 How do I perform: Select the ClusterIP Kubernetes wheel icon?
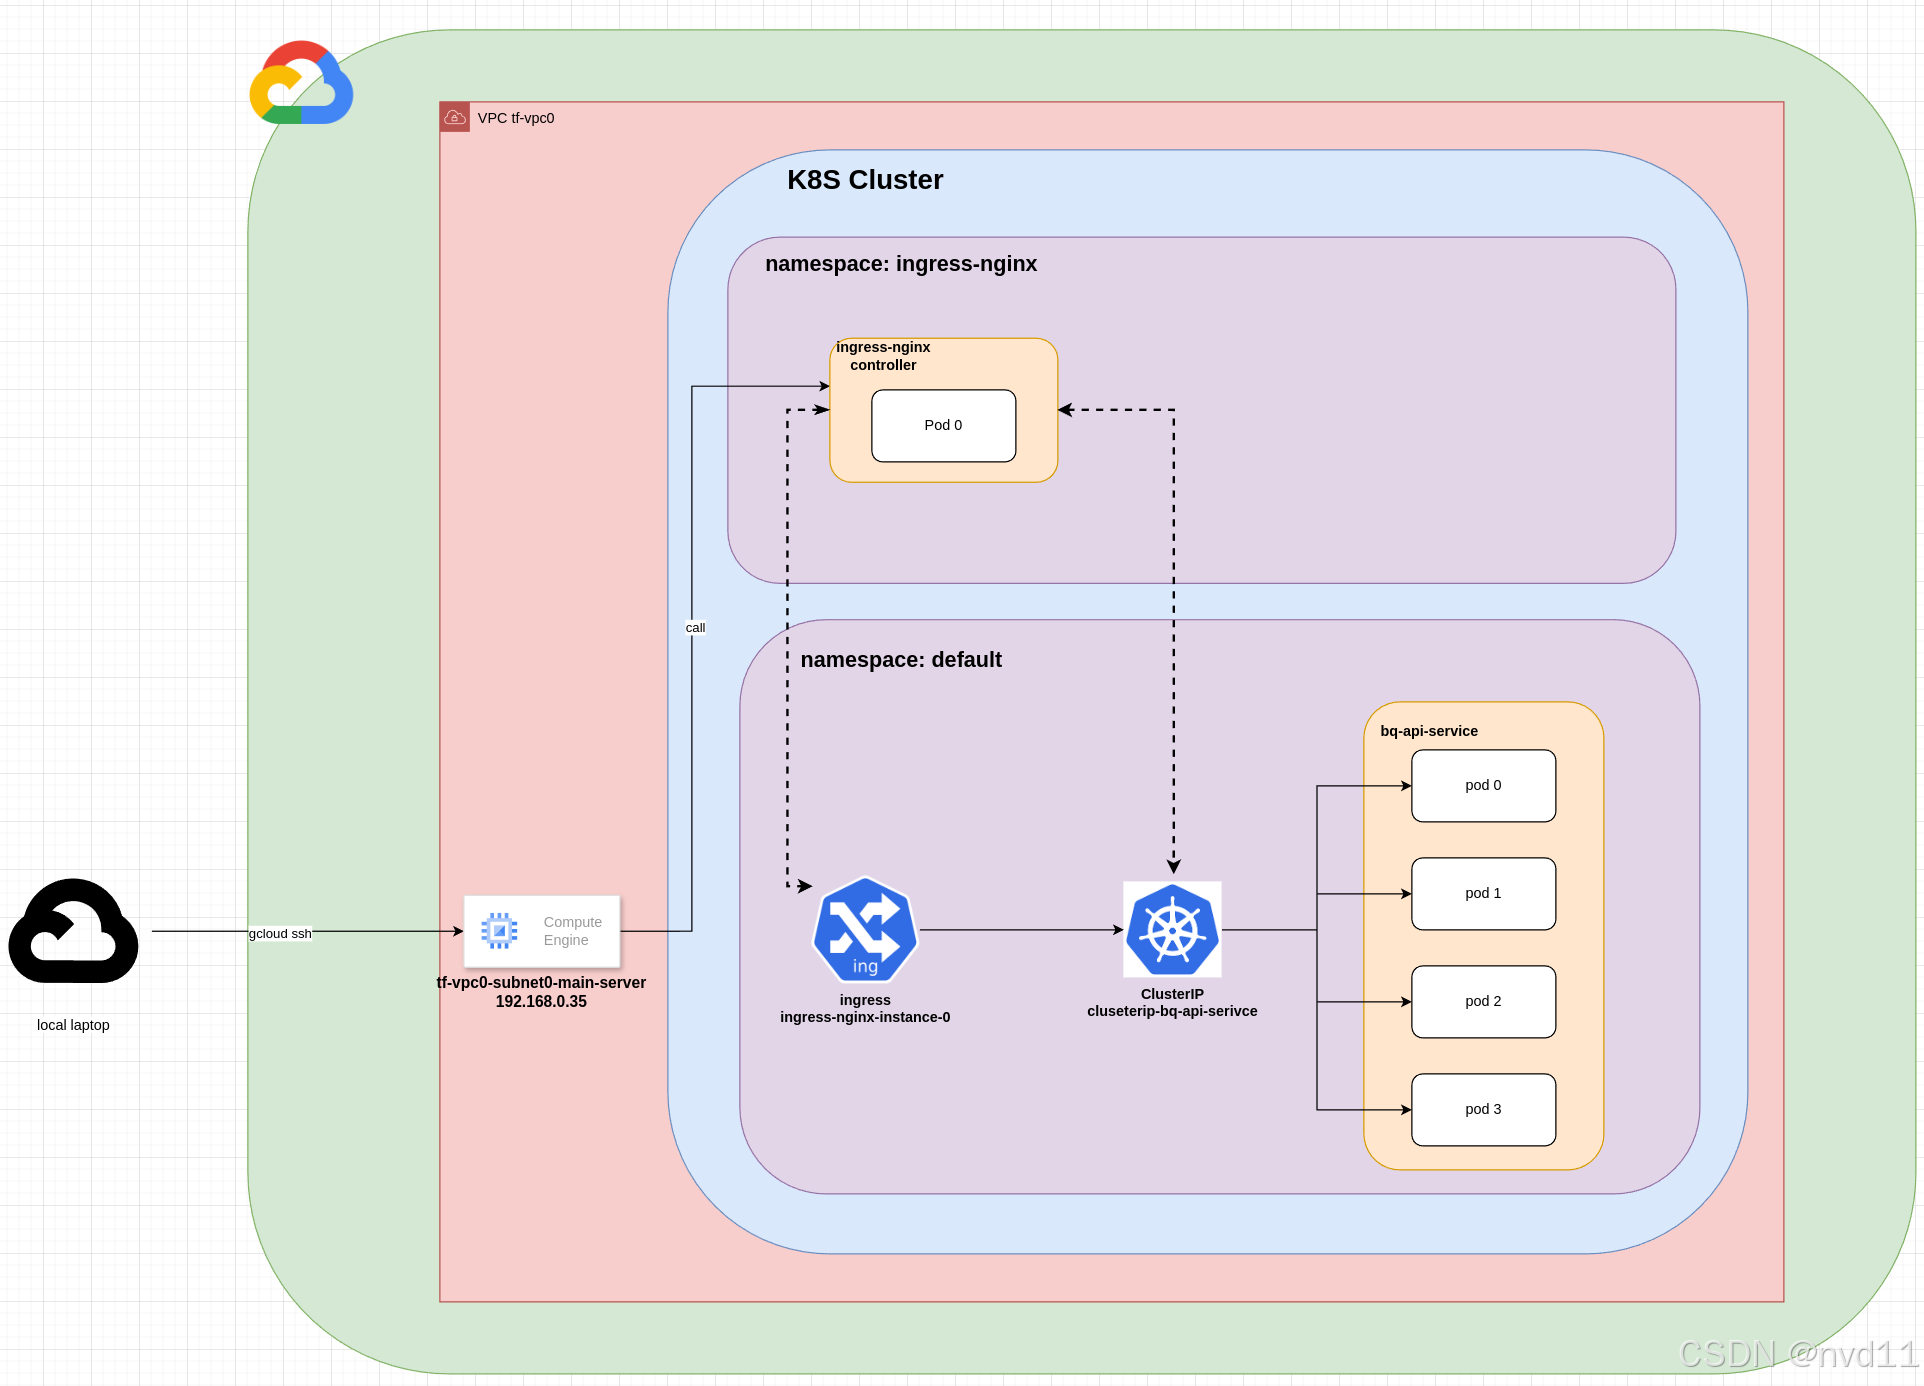(x=1172, y=929)
